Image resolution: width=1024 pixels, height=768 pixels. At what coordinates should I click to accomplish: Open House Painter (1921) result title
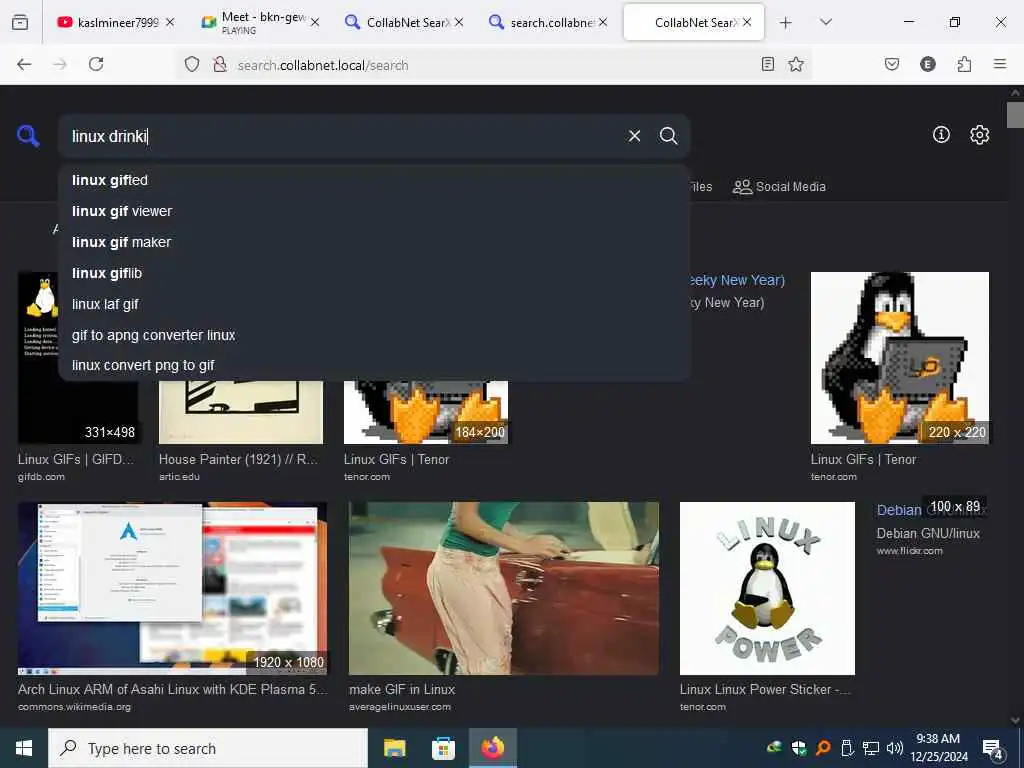[238, 459]
